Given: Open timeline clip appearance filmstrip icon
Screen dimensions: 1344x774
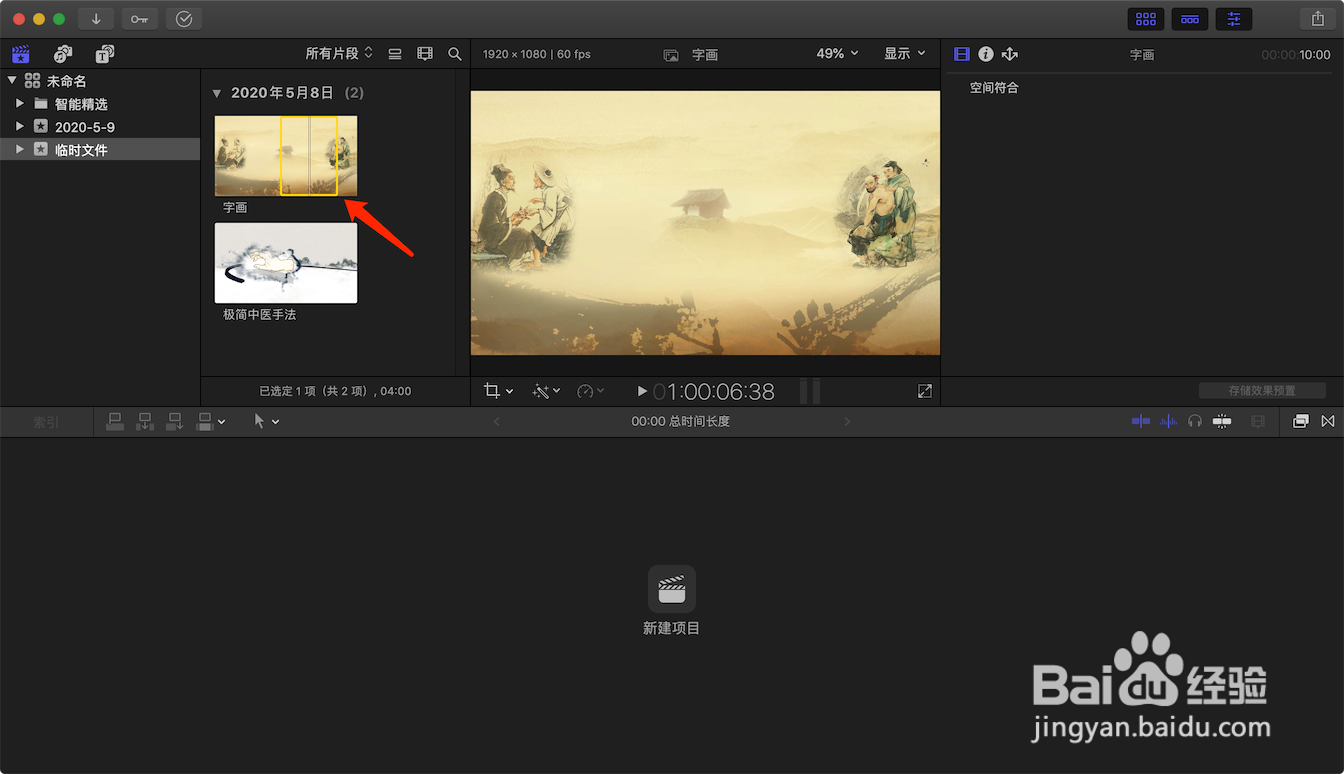Looking at the screenshot, I should coord(1258,422).
